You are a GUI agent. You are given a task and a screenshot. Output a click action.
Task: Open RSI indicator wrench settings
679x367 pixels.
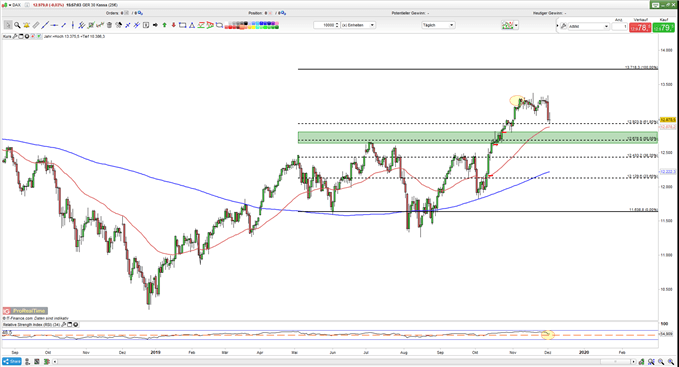point(64,324)
